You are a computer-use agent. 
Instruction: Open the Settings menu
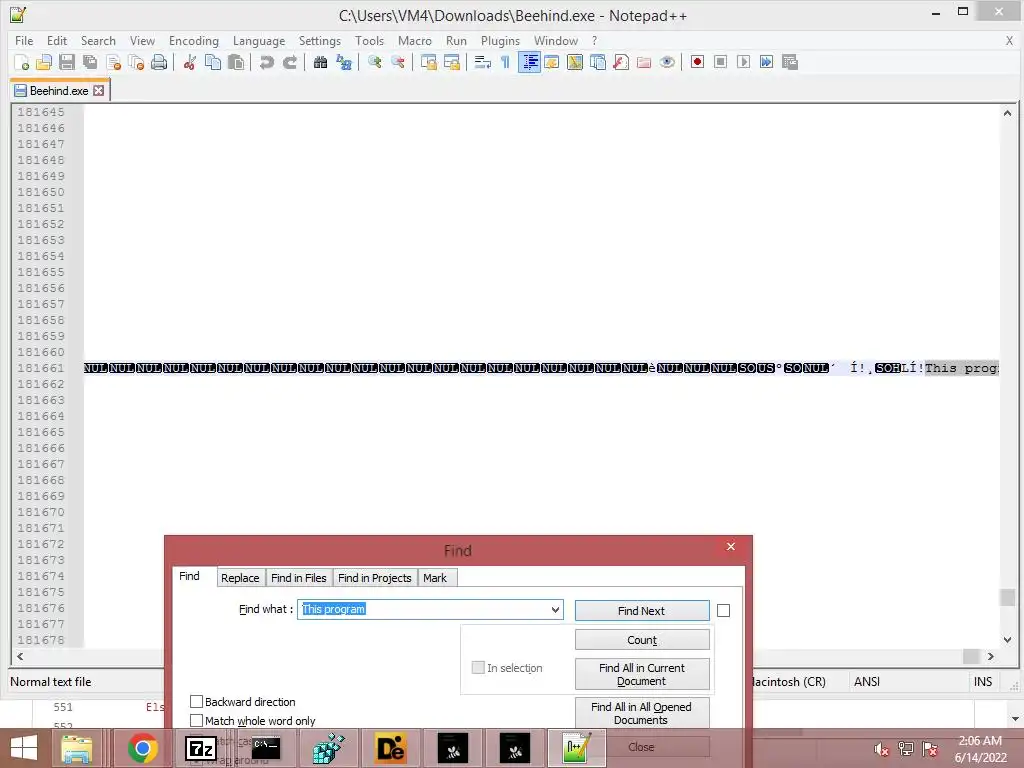coord(320,40)
